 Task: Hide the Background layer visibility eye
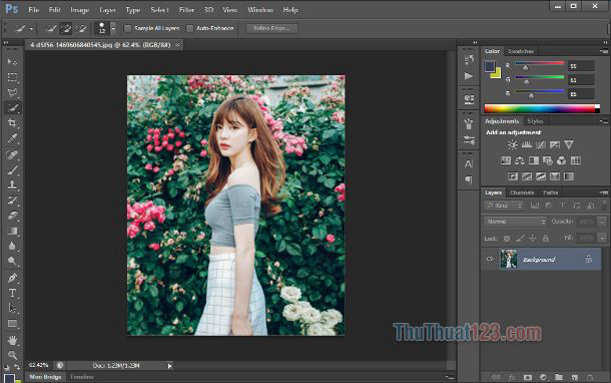click(490, 259)
